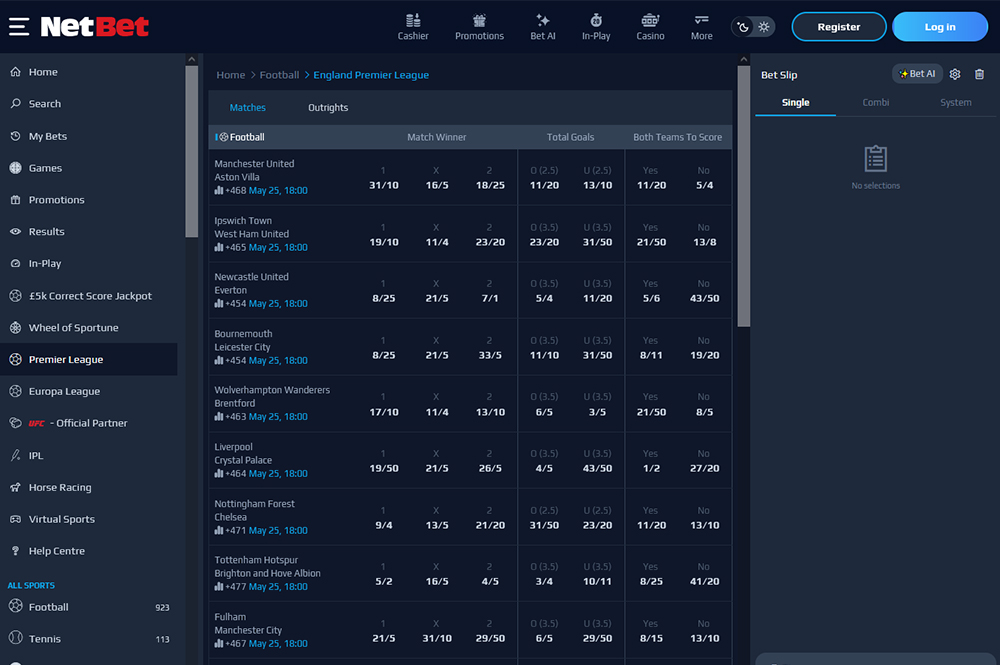Select the Combi bet slip tab
This screenshot has height=665, width=1000.
click(876, 103)
